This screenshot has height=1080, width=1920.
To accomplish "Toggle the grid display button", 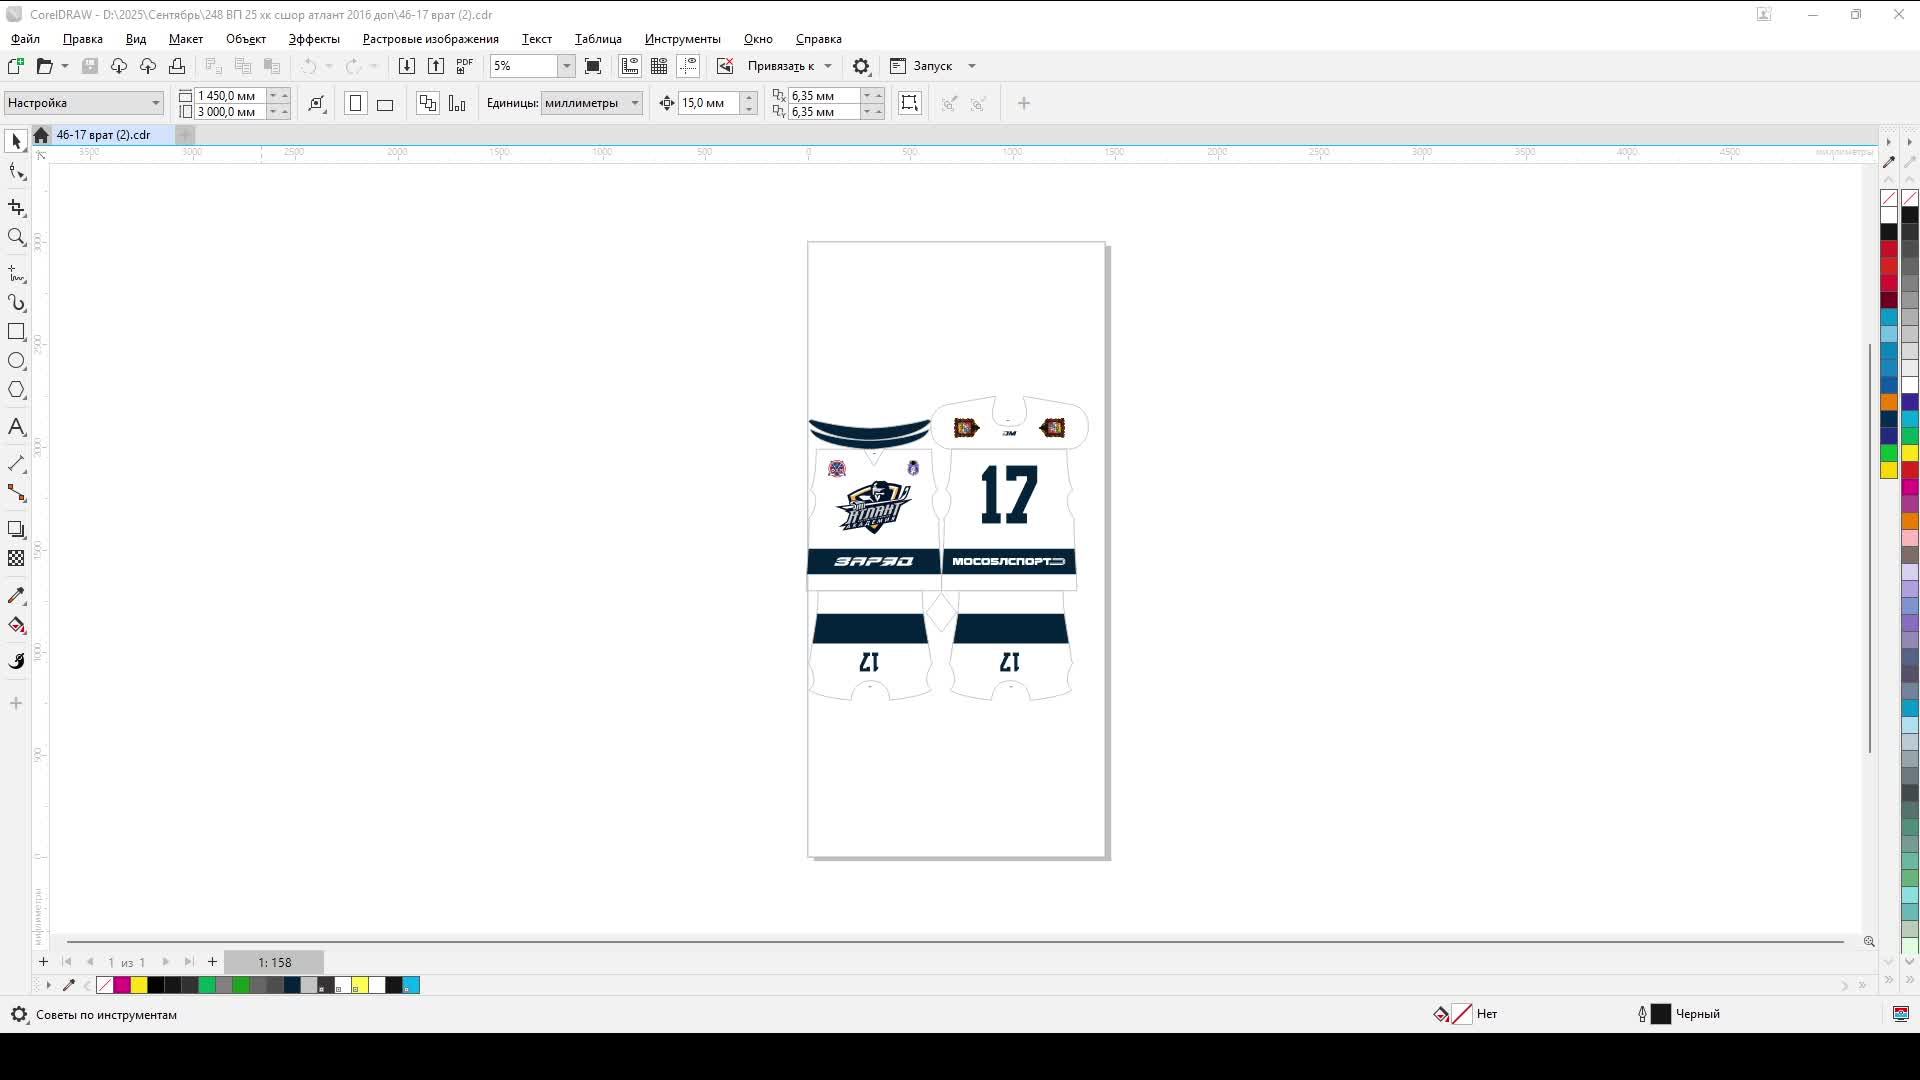I will (660, 66).
